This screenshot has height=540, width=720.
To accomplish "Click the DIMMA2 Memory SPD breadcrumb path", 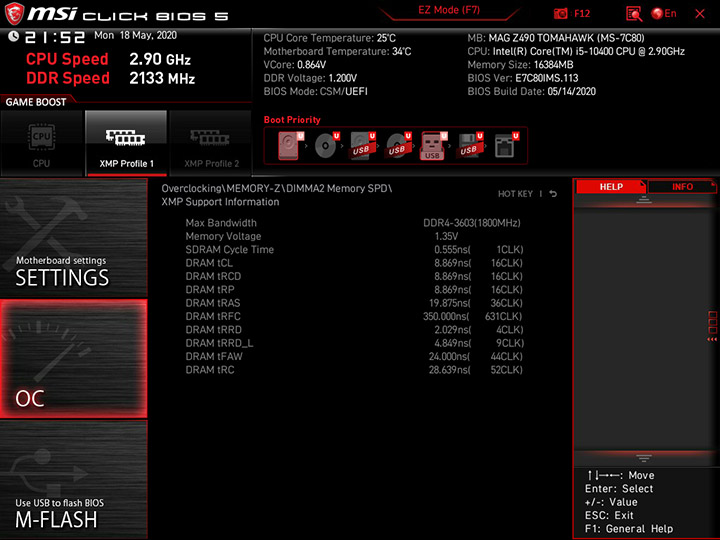I will (x=276, y=188).
